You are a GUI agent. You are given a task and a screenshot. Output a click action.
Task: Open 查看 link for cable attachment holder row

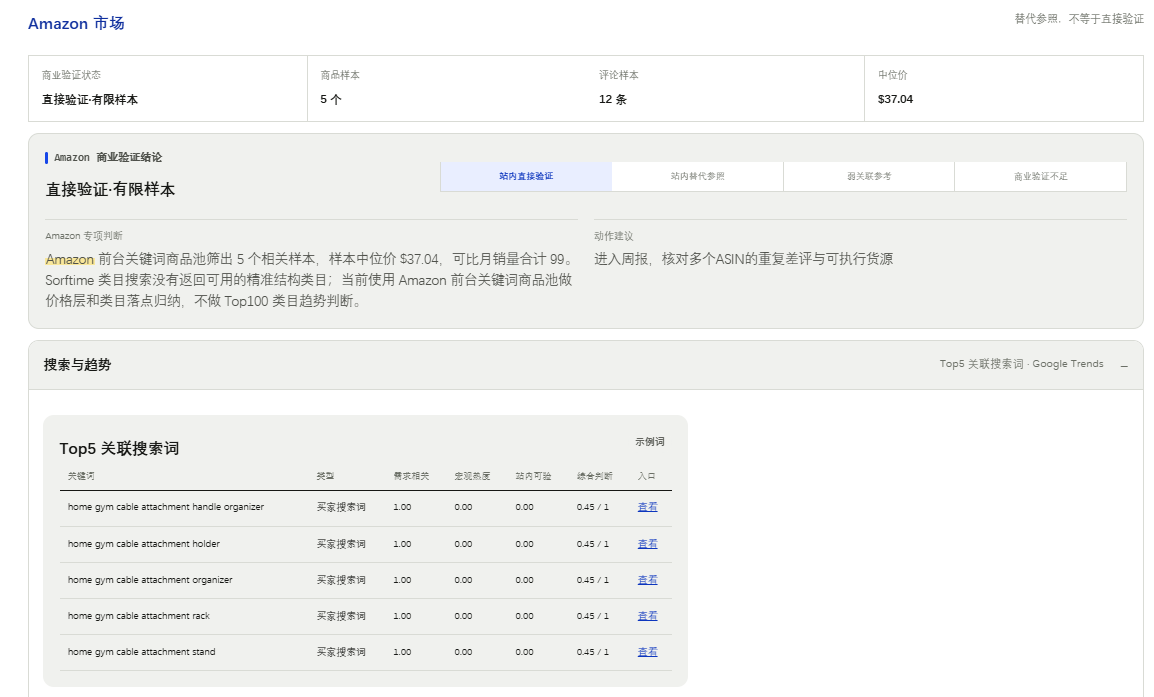point(647,544)
